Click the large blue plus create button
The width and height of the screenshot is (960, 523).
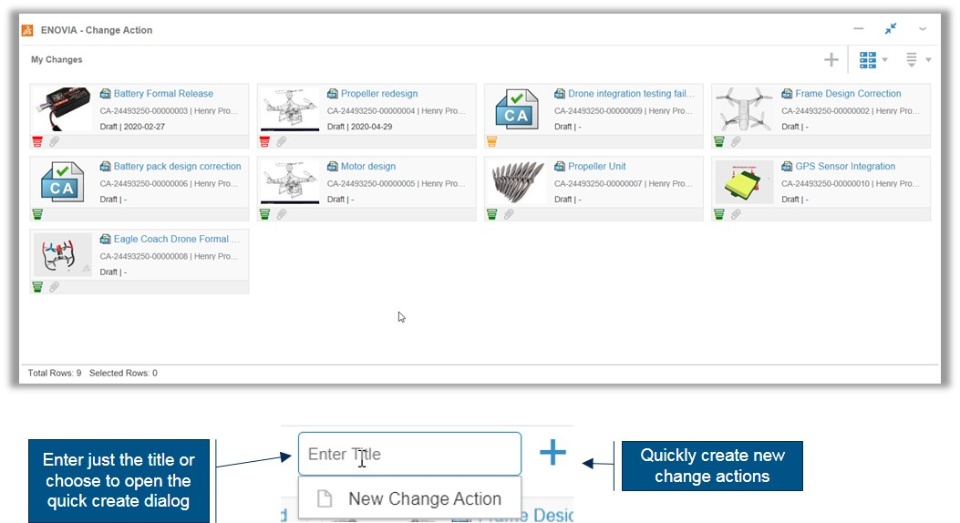[x=553, y=453]
